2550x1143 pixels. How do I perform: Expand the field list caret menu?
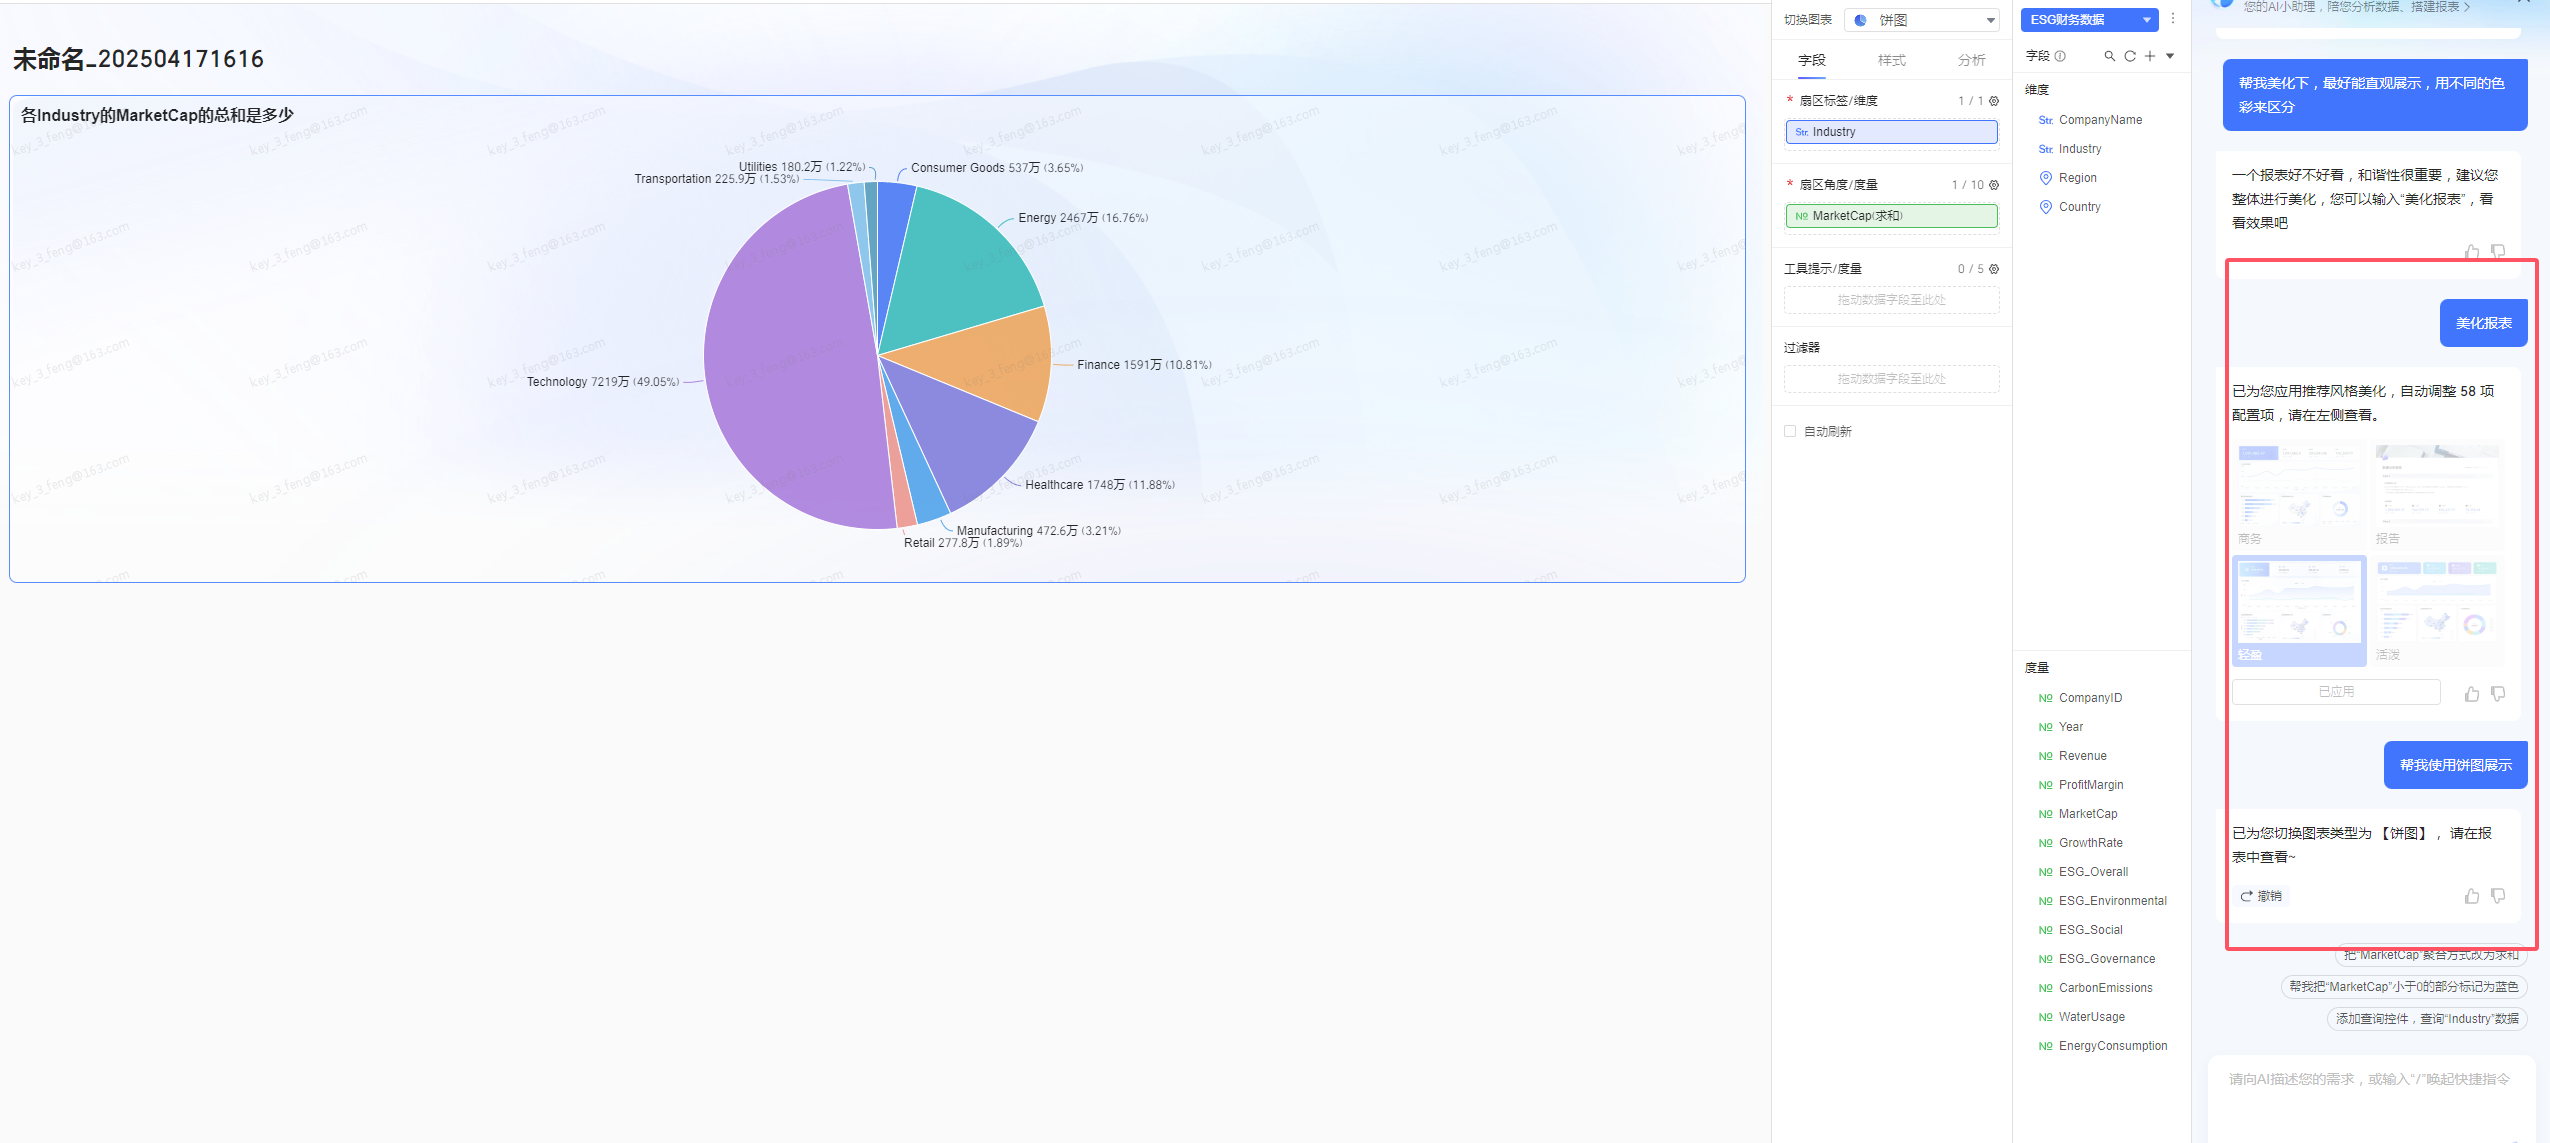pos(2170,56)
